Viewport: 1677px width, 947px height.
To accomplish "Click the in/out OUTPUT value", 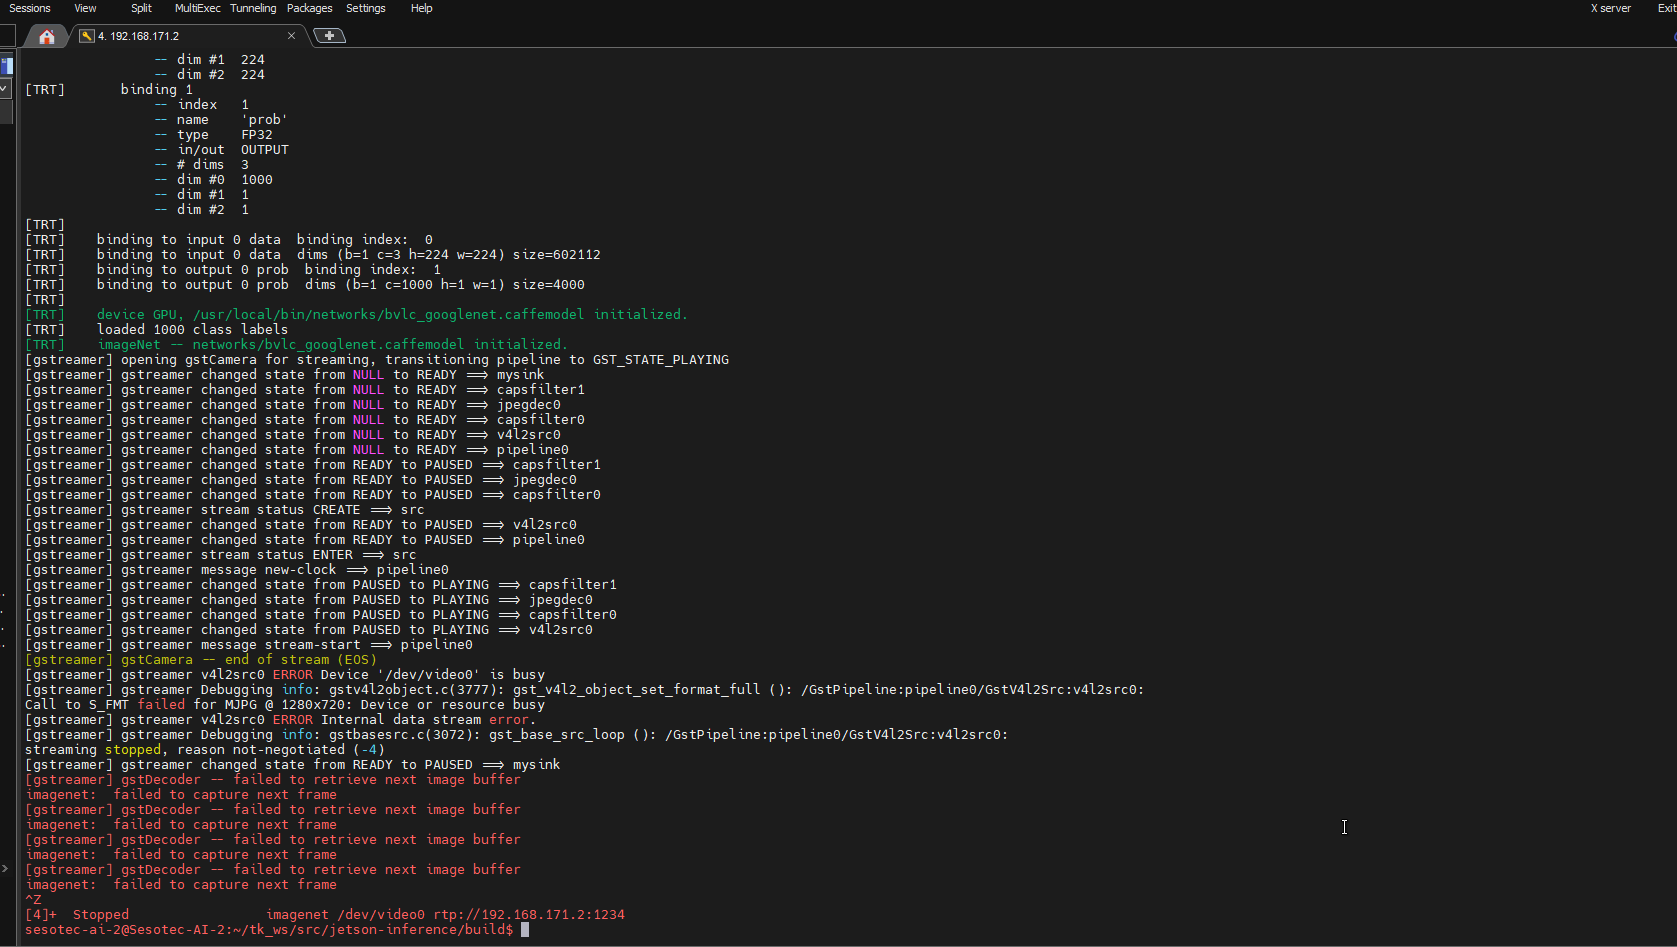I will click(x=265, y=150).
